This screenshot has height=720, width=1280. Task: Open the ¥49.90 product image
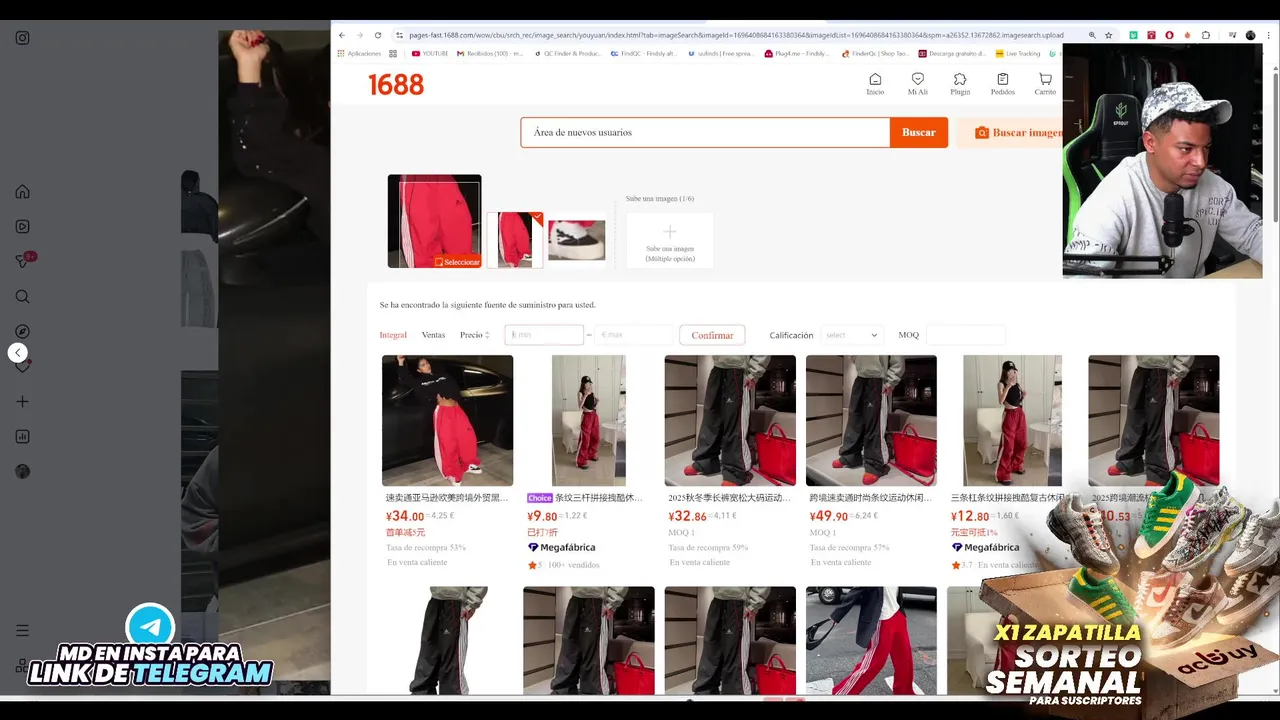pos(871,421)
